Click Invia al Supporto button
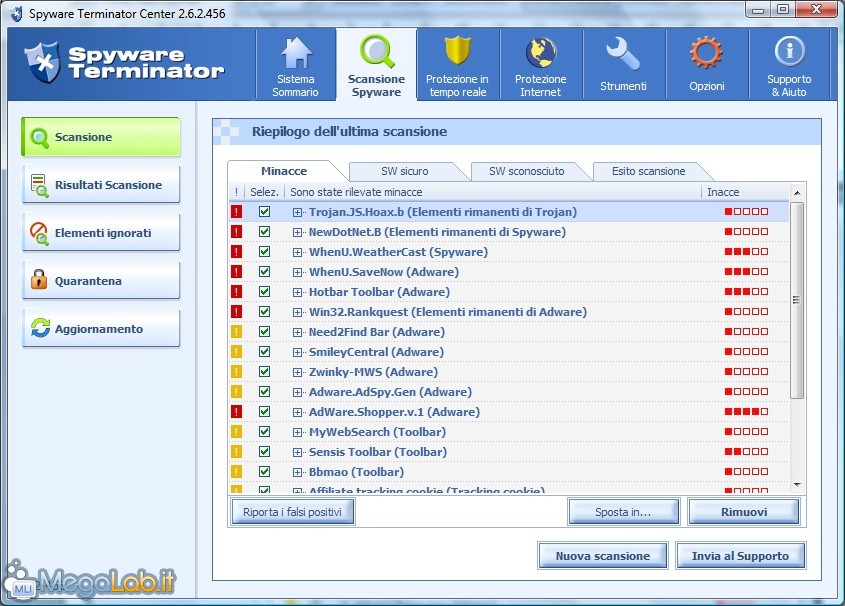845x606 pixels. coord(740,555)
